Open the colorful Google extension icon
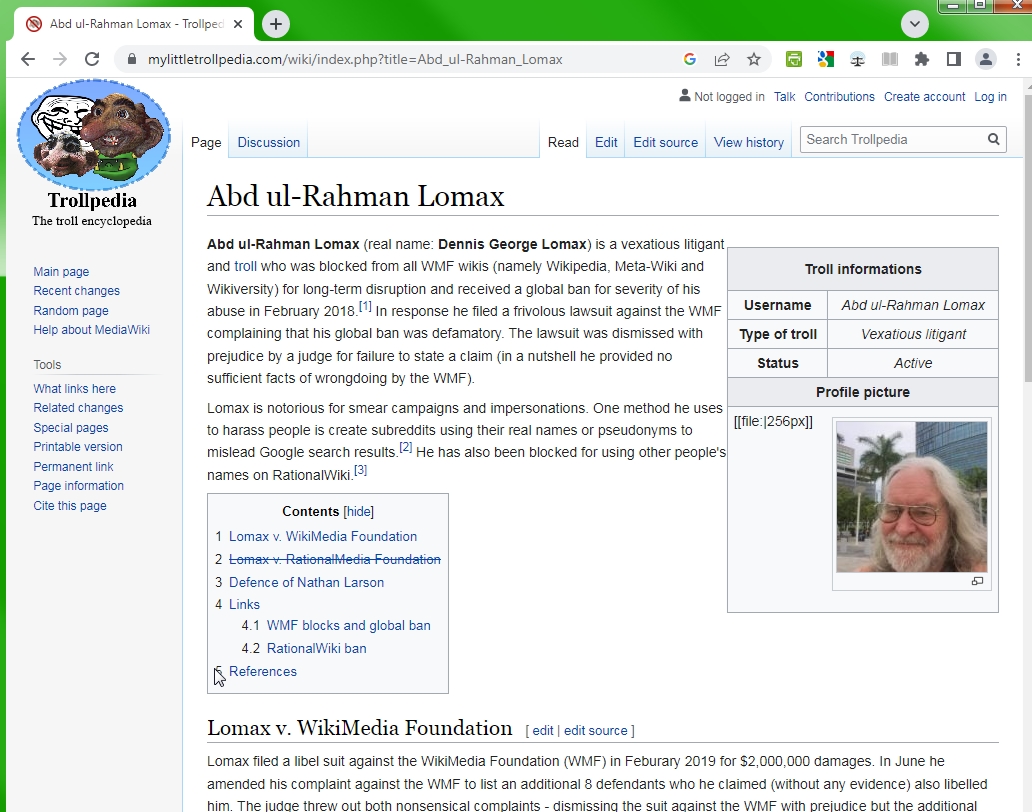Screen dimensions: 1032x812 pos(825,59)
